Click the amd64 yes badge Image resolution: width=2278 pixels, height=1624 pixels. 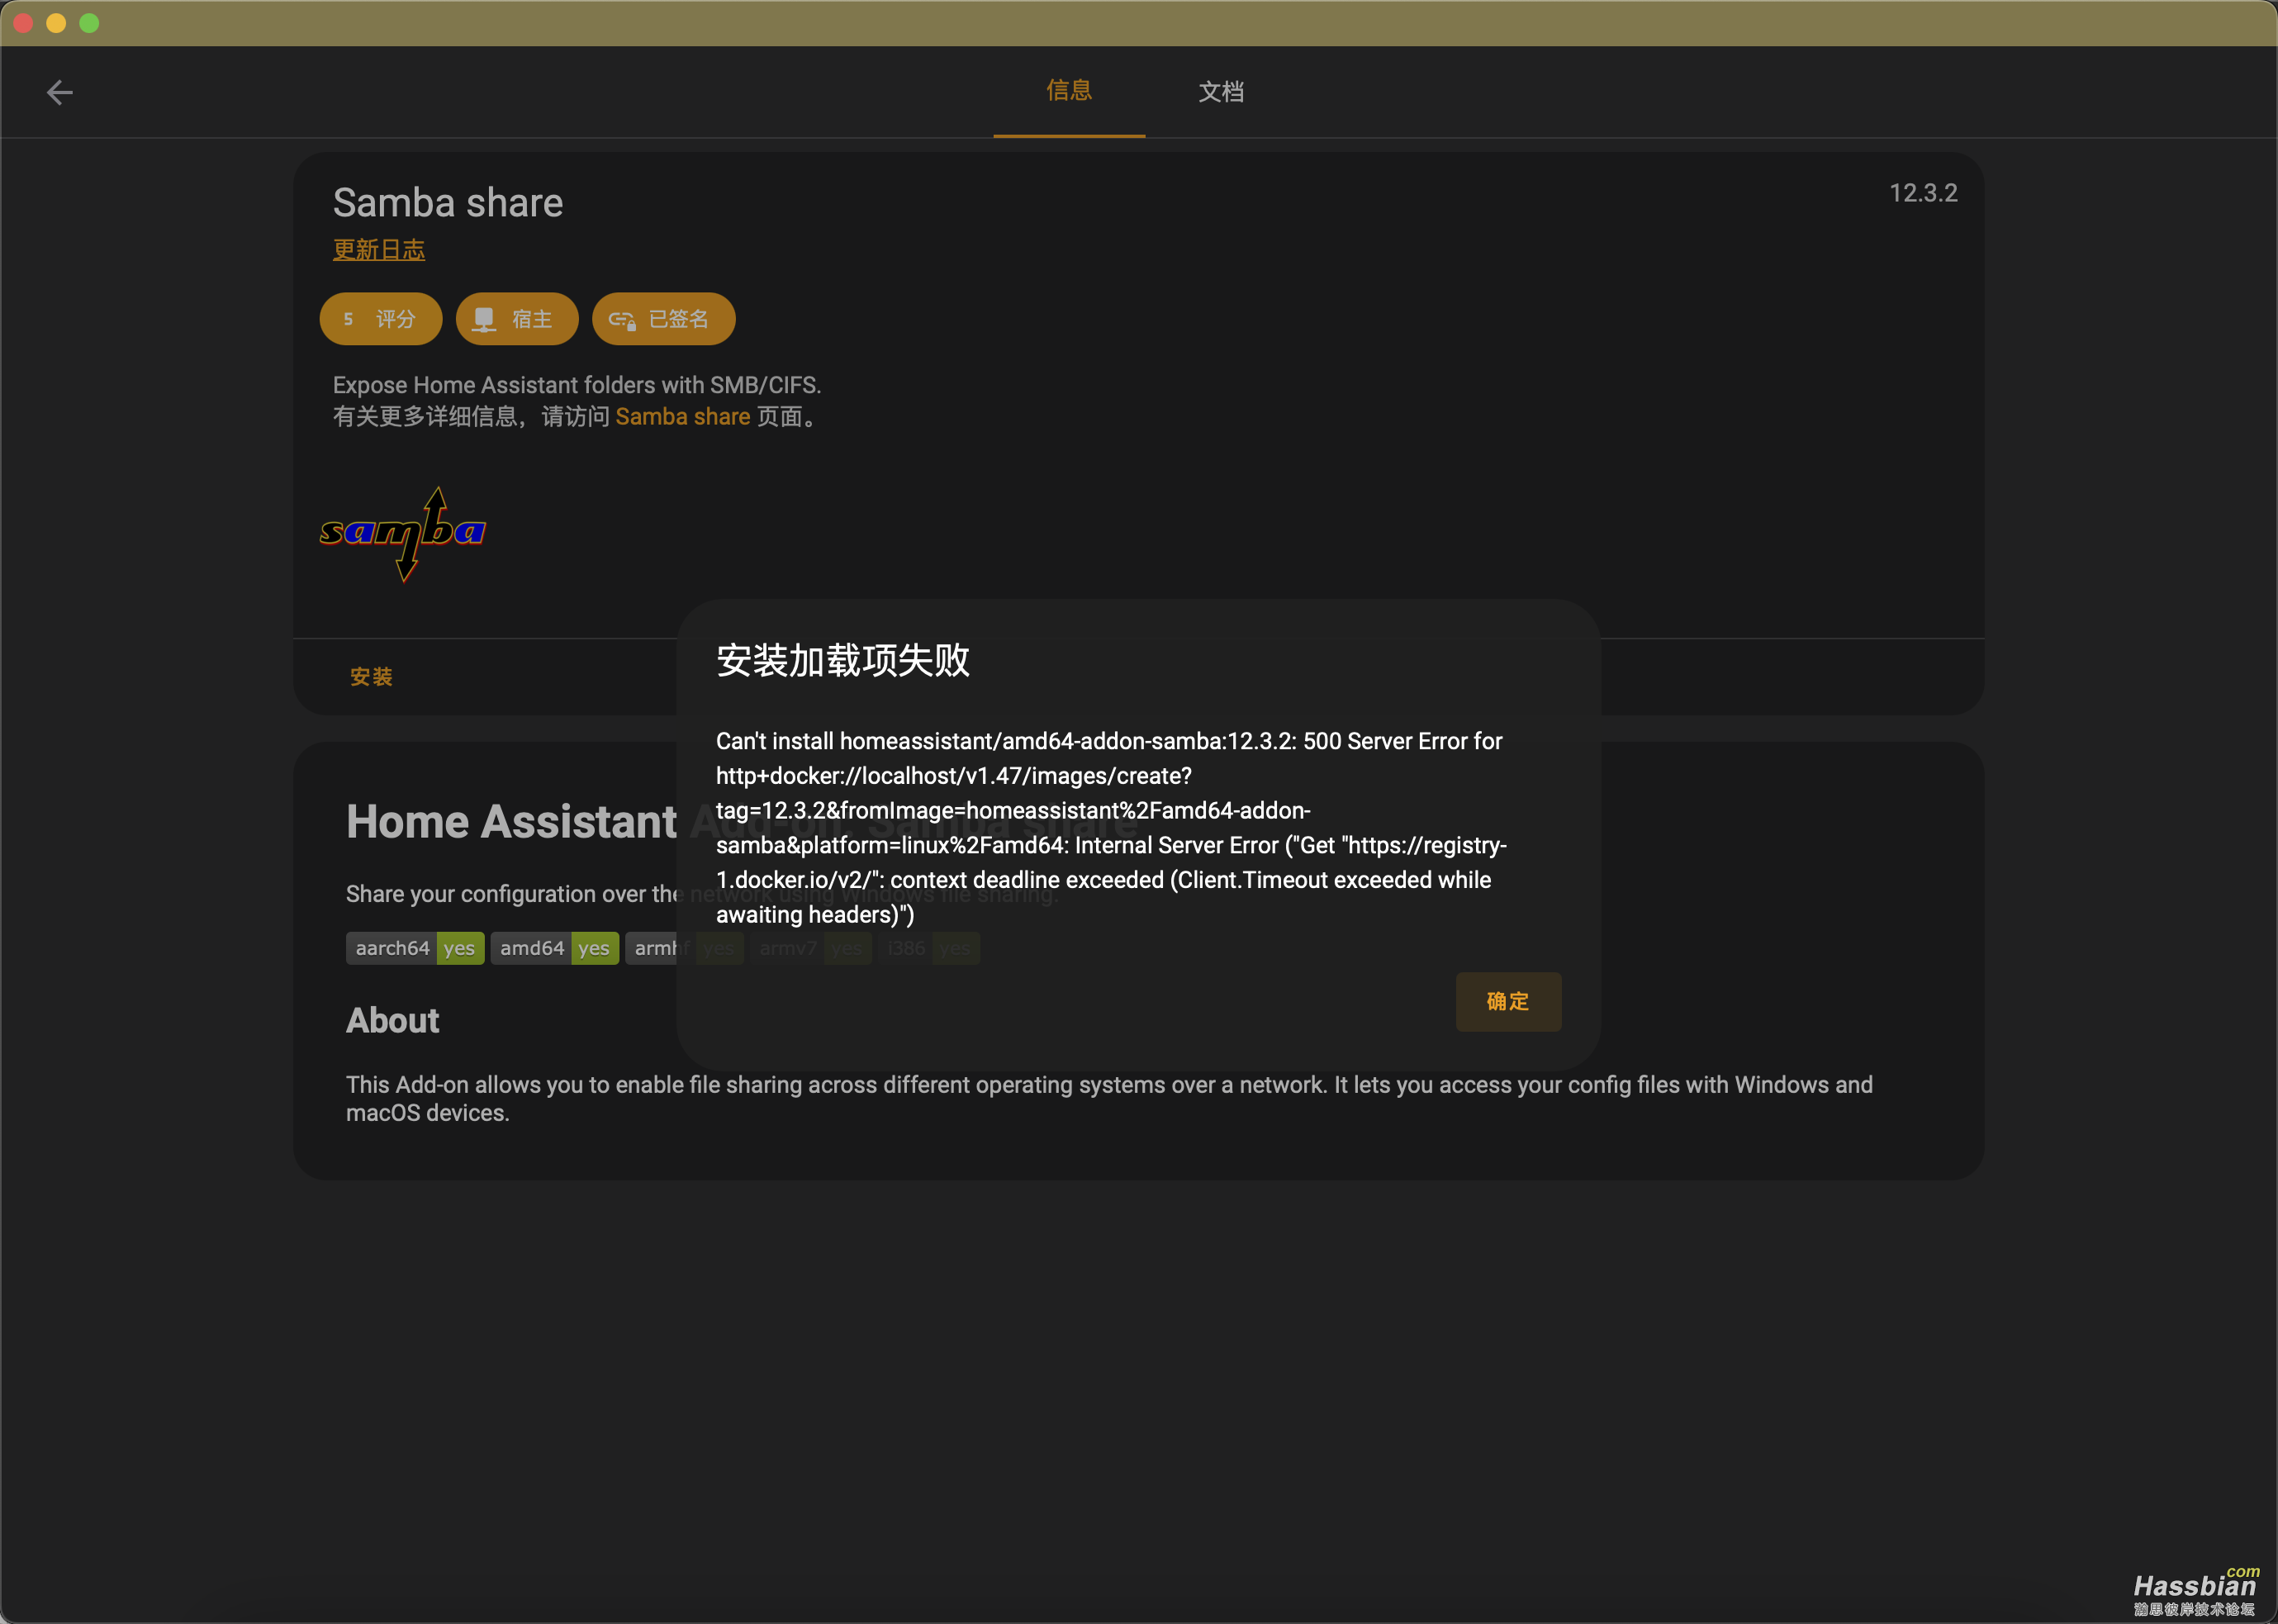coord(555,948)
